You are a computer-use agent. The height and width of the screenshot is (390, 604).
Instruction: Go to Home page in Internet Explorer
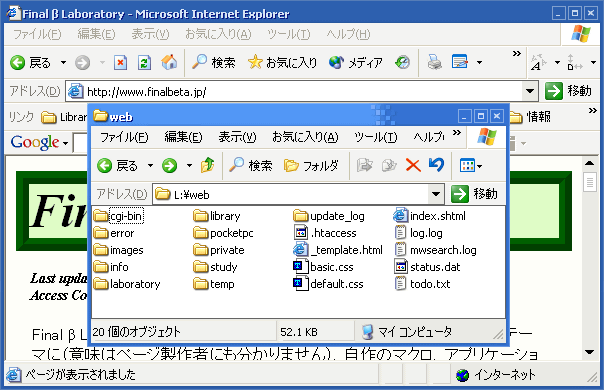point(169,62)
